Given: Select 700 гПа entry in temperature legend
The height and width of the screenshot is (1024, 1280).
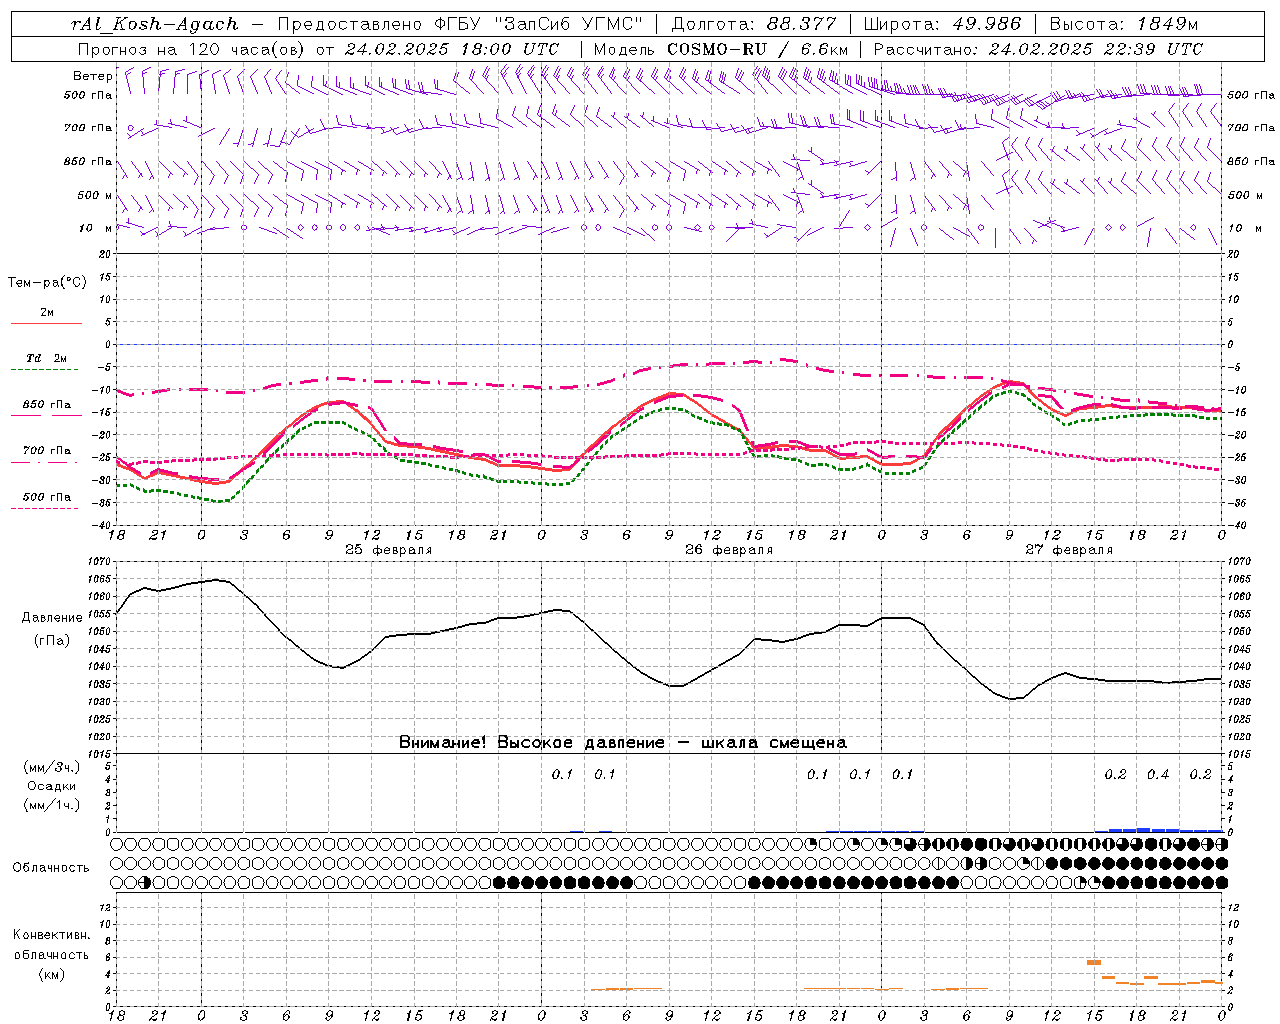Looking at the screenshot, I should pyautogui.click(x=46, y=452).
